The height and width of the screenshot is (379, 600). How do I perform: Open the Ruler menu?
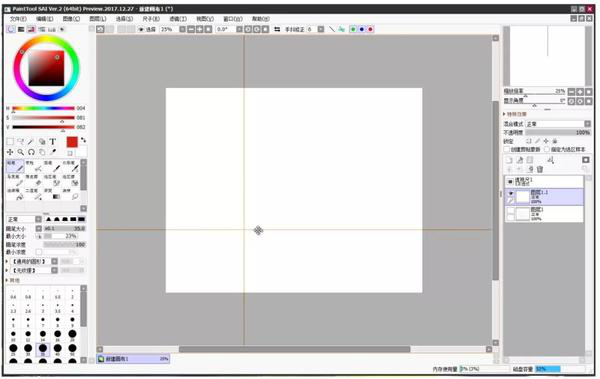click(151, 19)
